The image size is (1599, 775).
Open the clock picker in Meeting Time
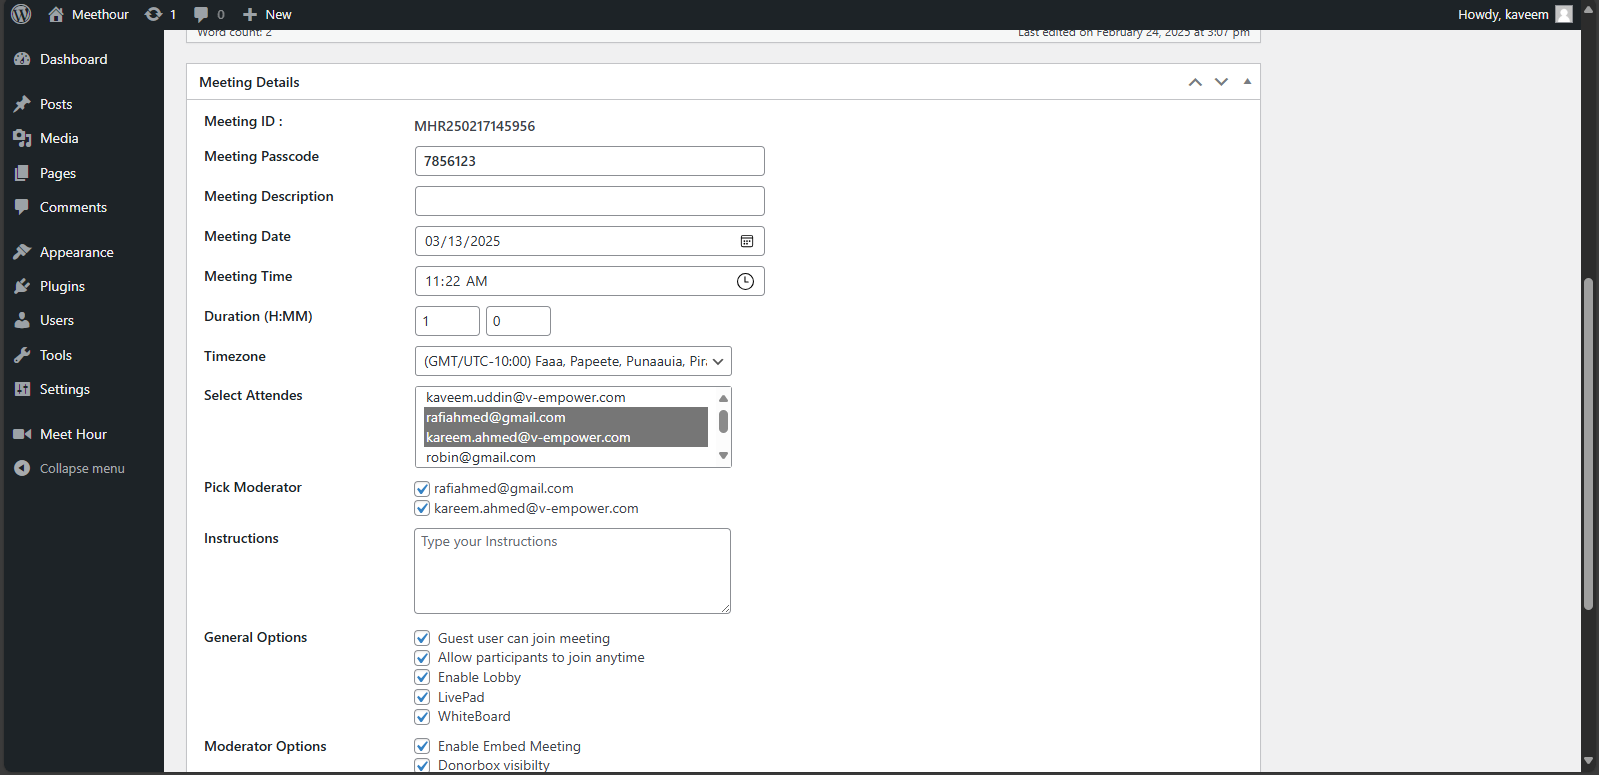745,281
